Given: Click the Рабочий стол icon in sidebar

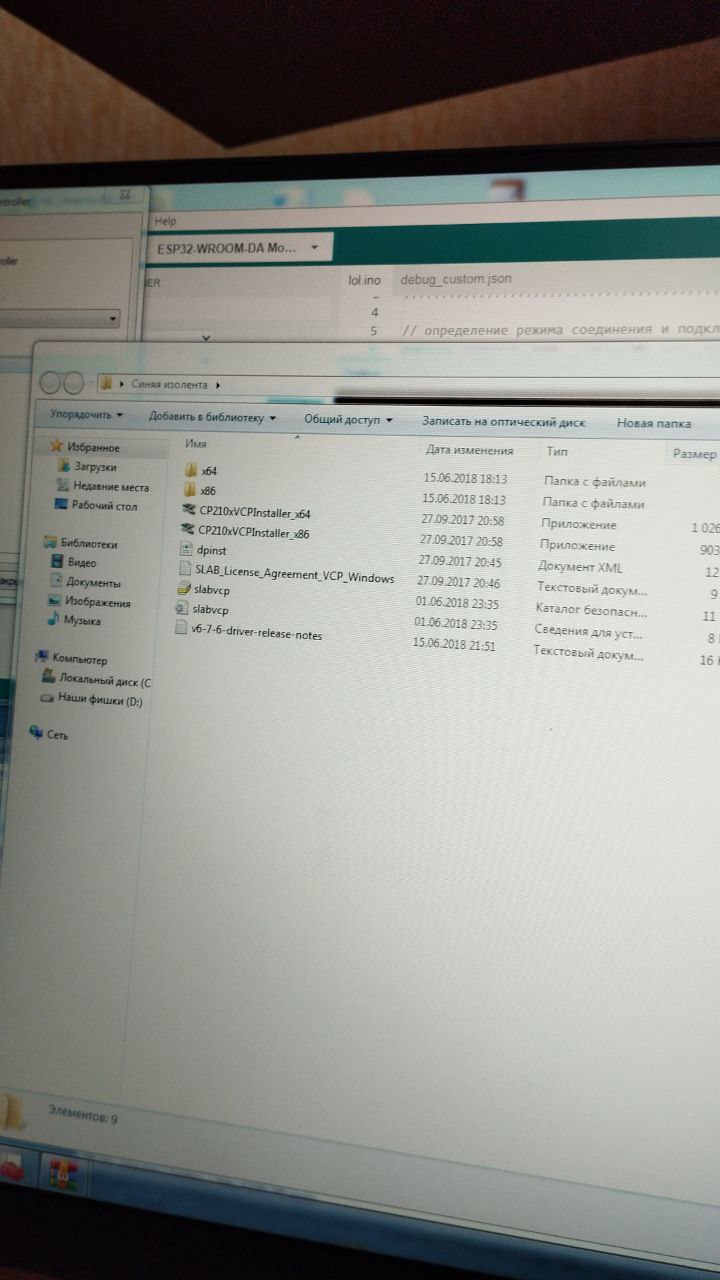Looking at the screenshot, I should 61,505.
